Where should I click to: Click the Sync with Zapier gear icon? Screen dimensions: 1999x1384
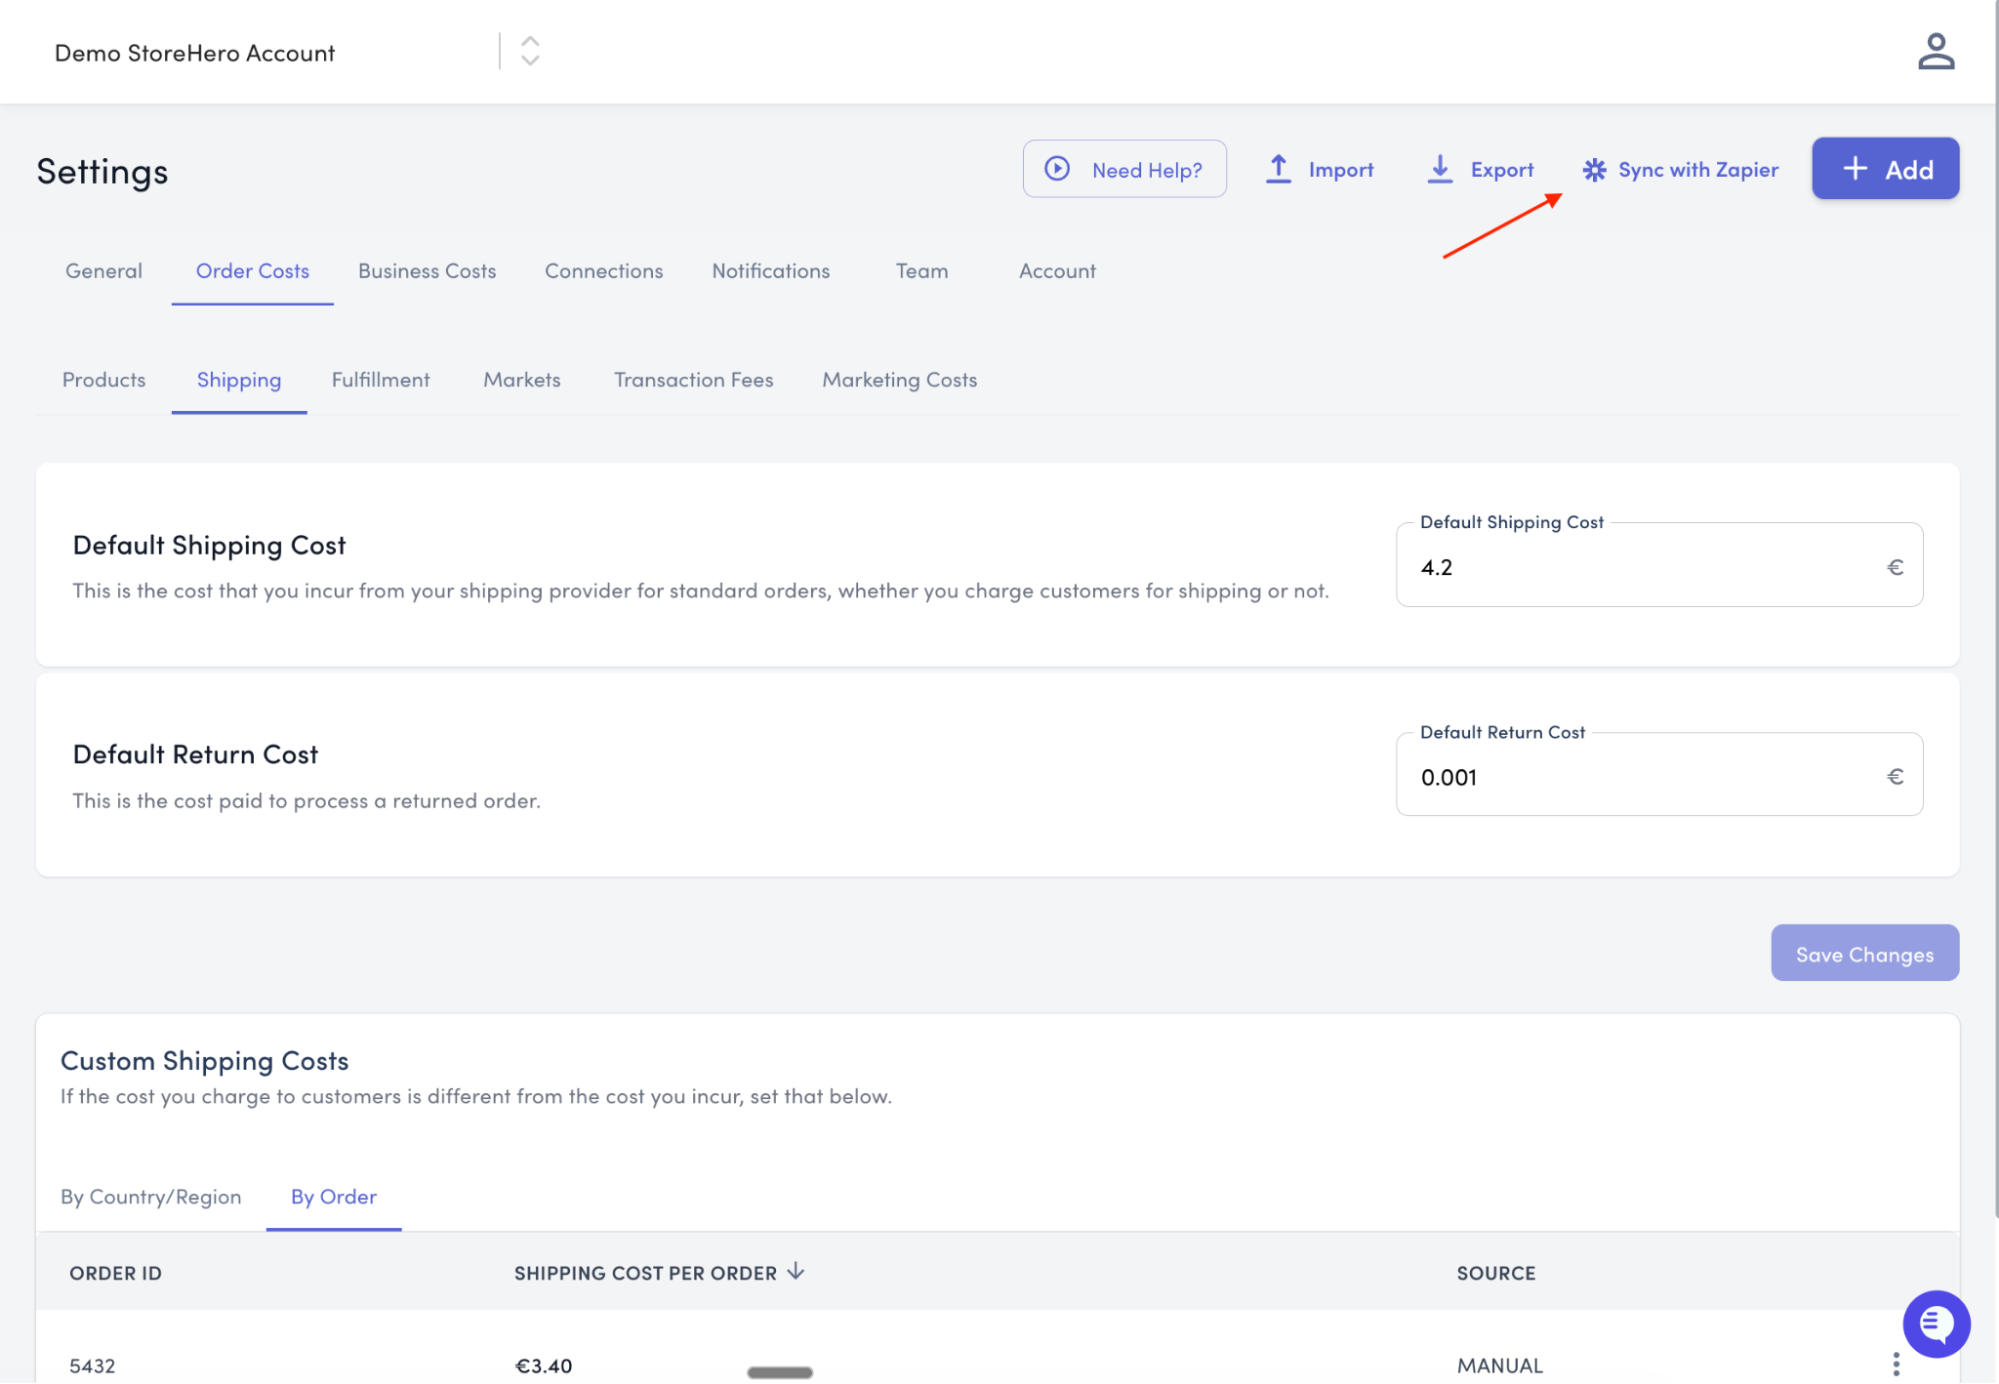(x=1594, y=170)
